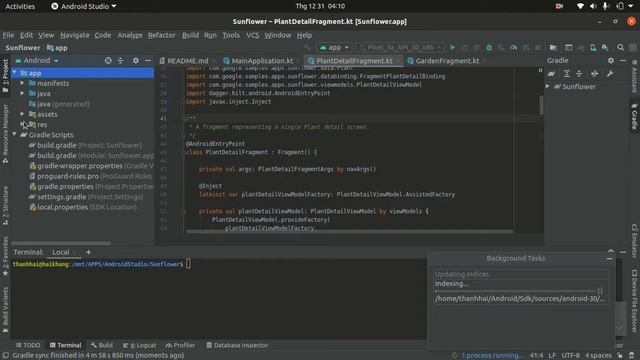This screenshot has width=640, height=360.
Task: Click the Project panel horizontal scrollbar
Action: (x=61, y=243)
